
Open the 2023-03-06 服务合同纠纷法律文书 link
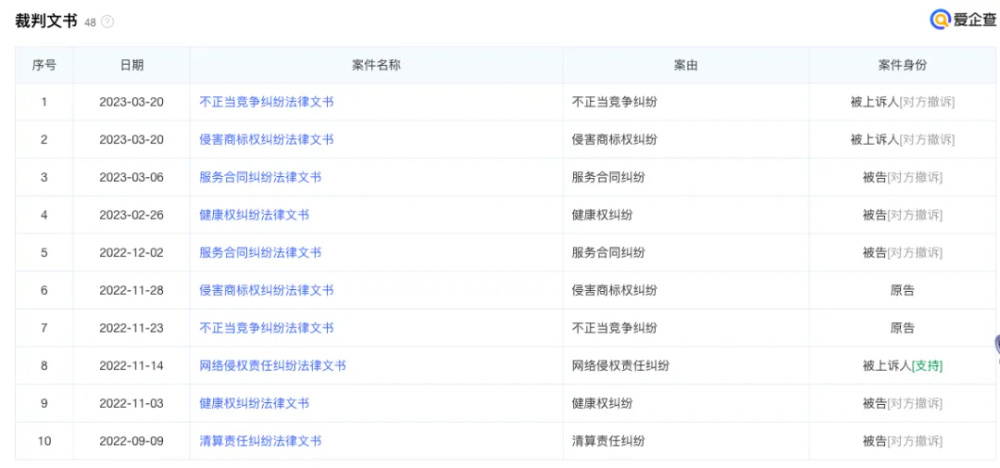(260, 178)
